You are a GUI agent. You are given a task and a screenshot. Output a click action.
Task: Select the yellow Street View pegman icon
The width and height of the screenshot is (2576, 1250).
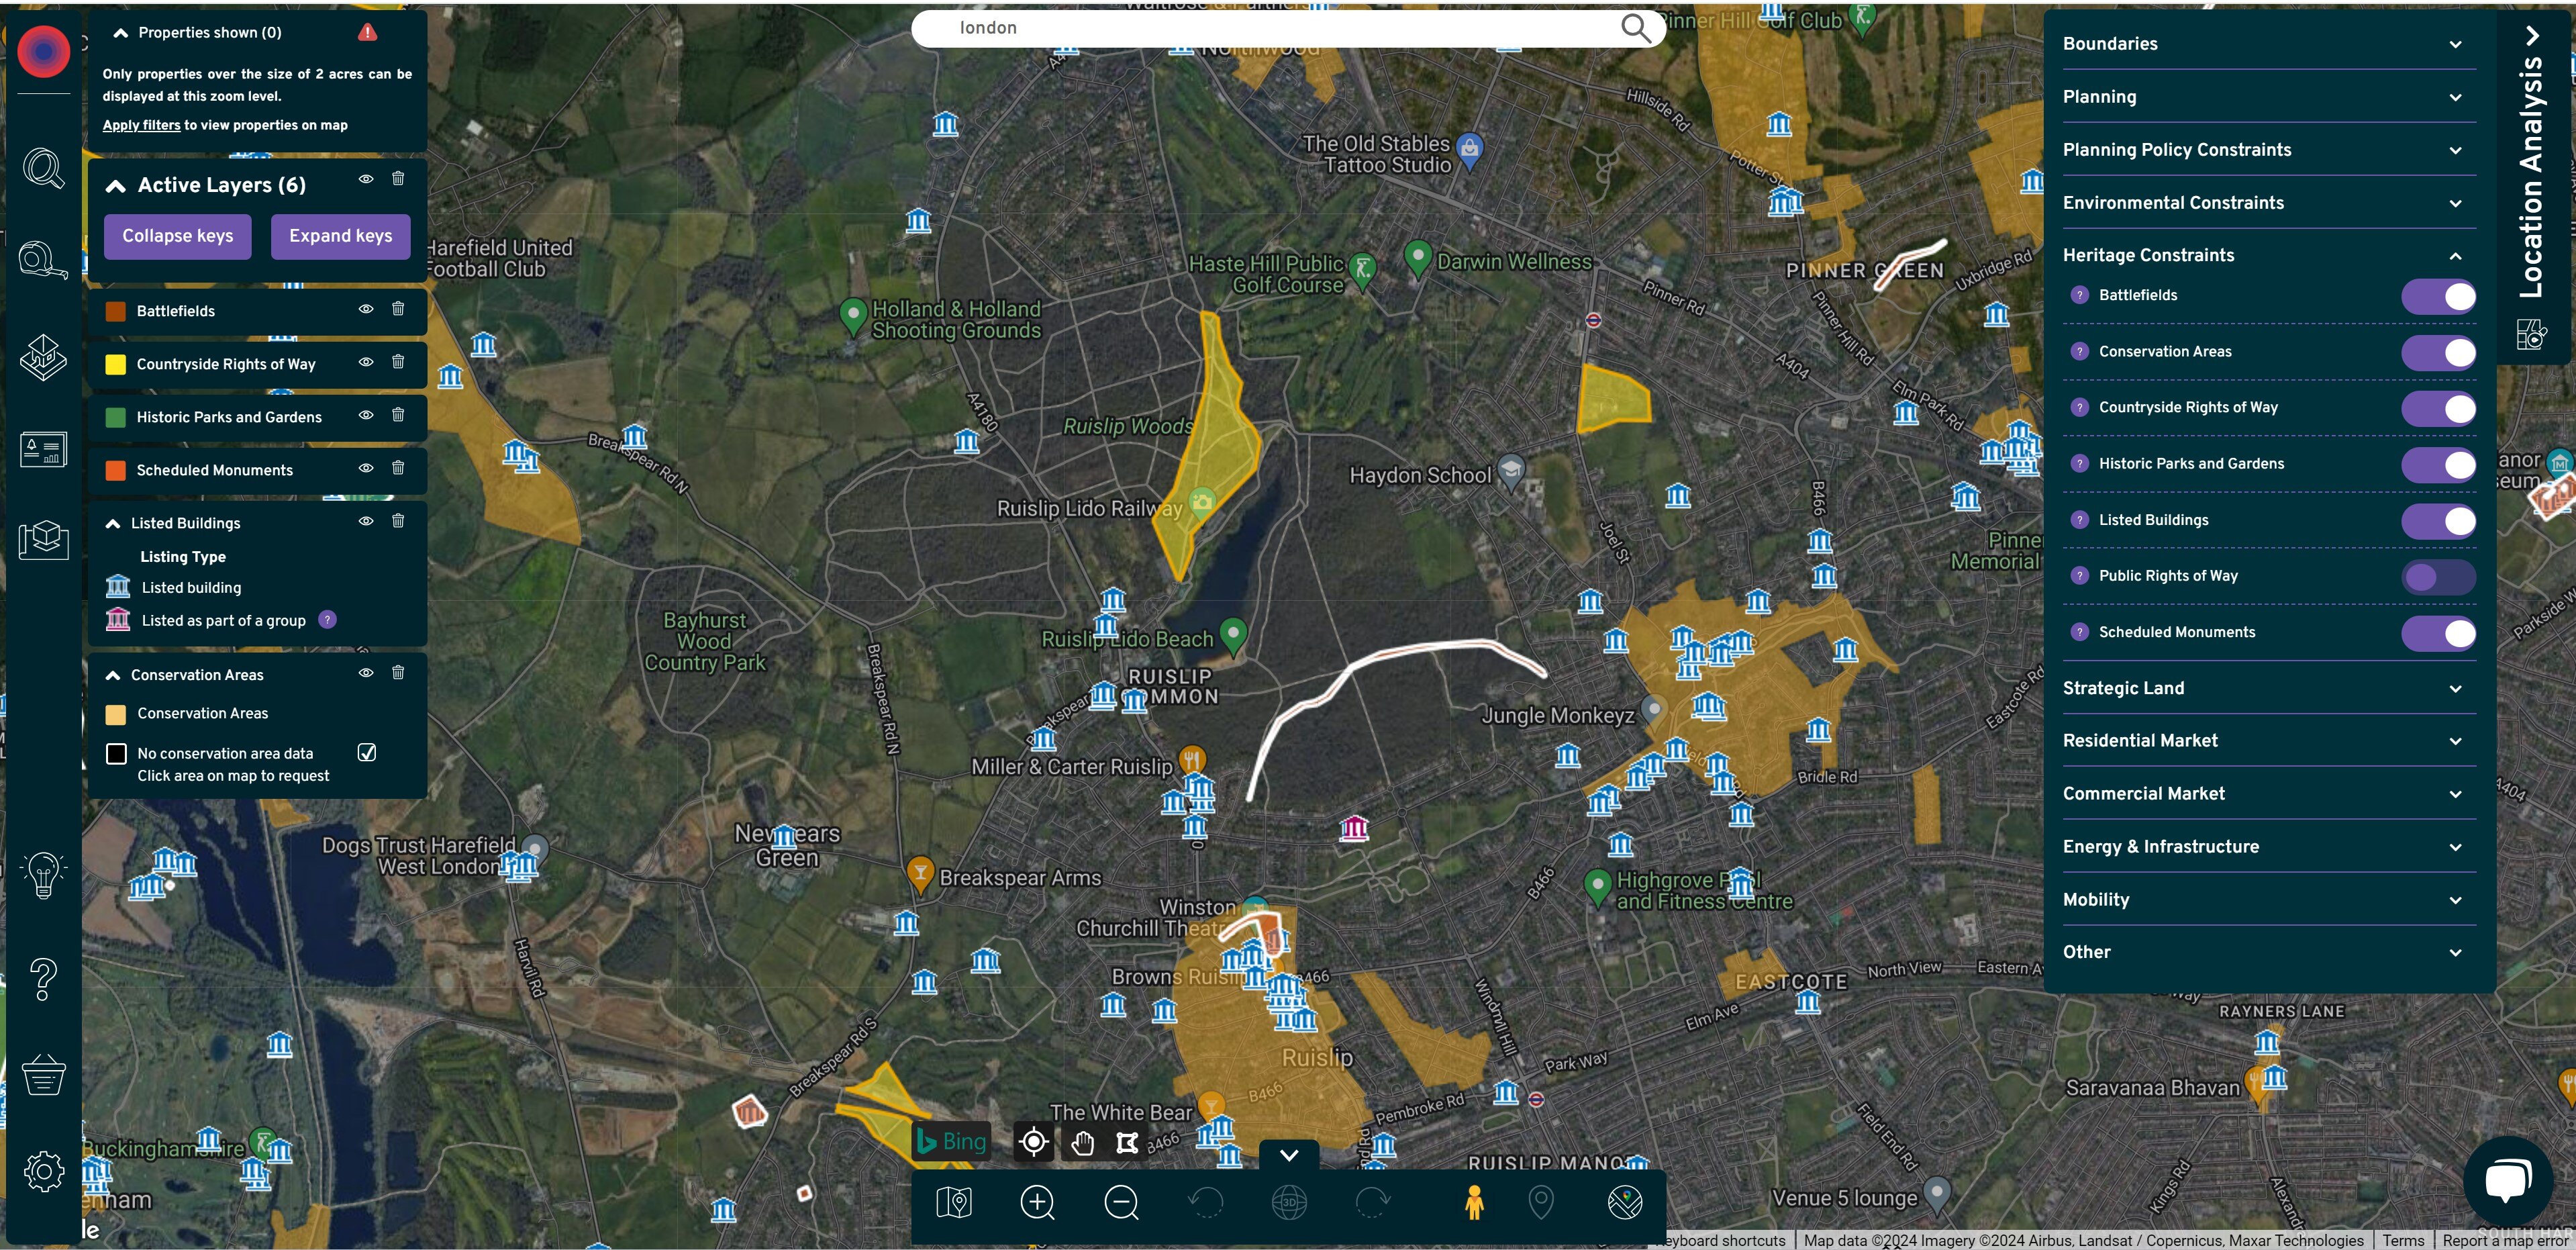tap(1473, 1202)
